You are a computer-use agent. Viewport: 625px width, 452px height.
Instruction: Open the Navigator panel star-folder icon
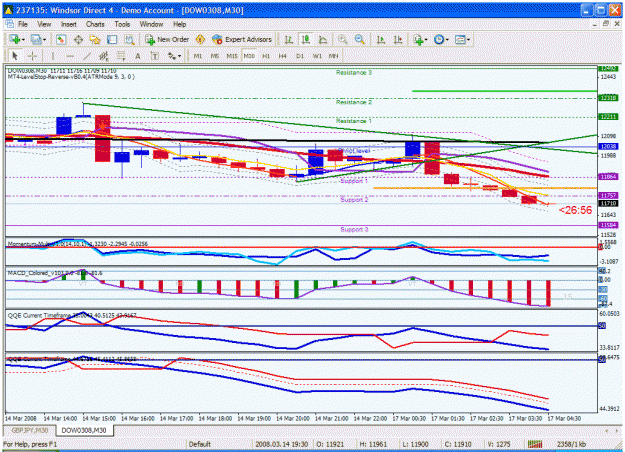pos(95,39)
